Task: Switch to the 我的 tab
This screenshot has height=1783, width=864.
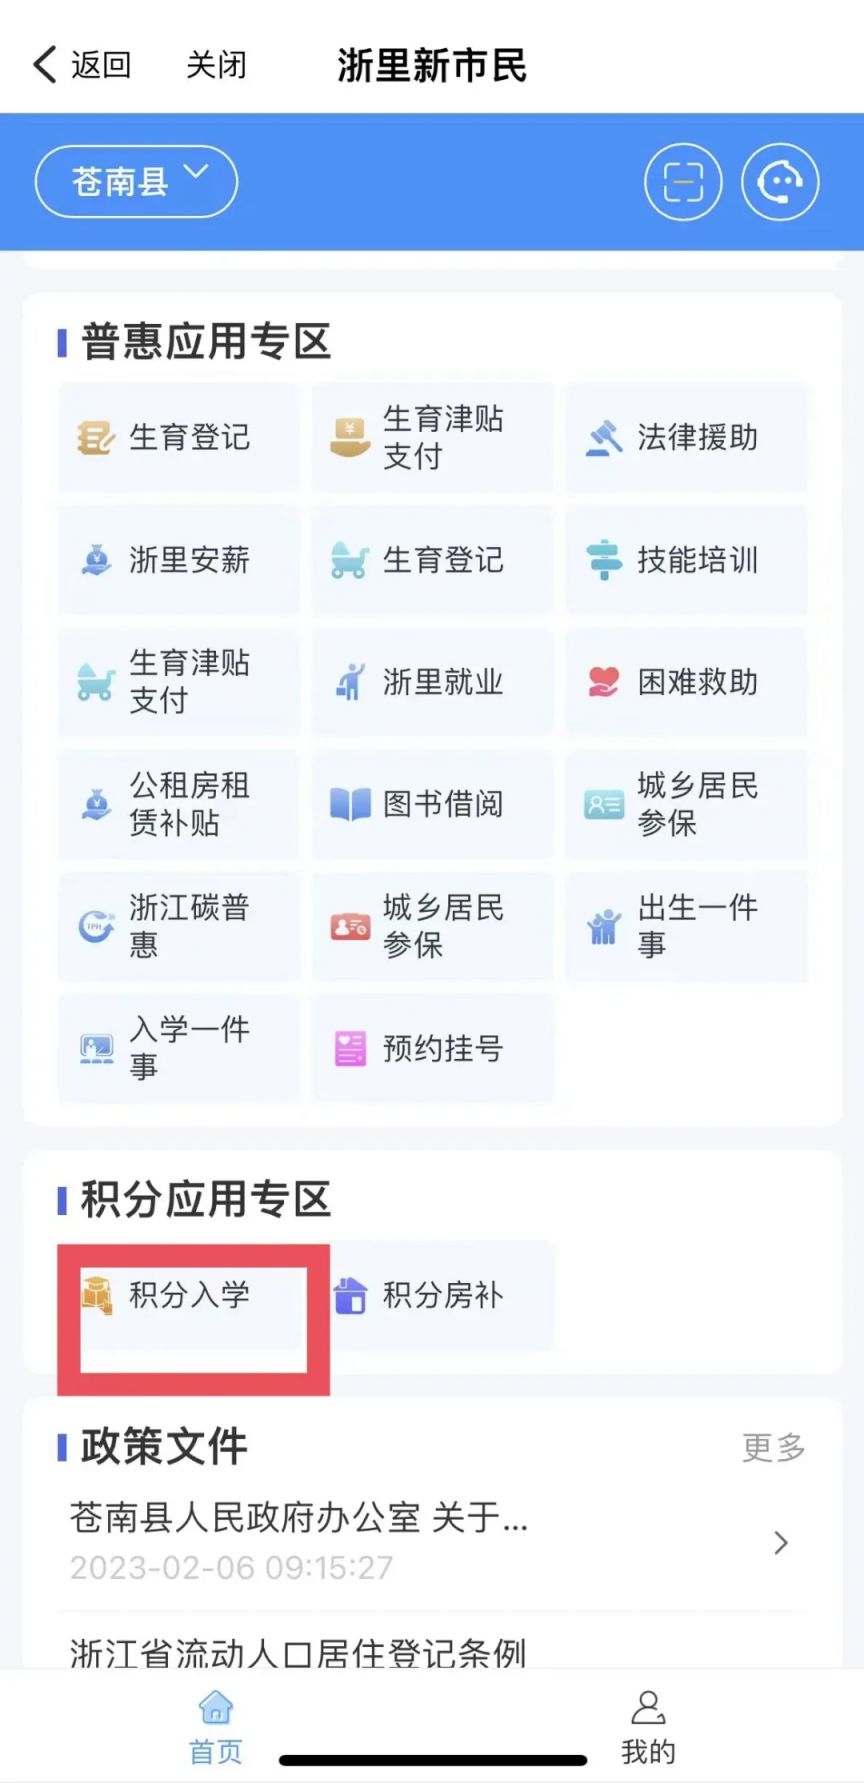Action: point(648,1727)
